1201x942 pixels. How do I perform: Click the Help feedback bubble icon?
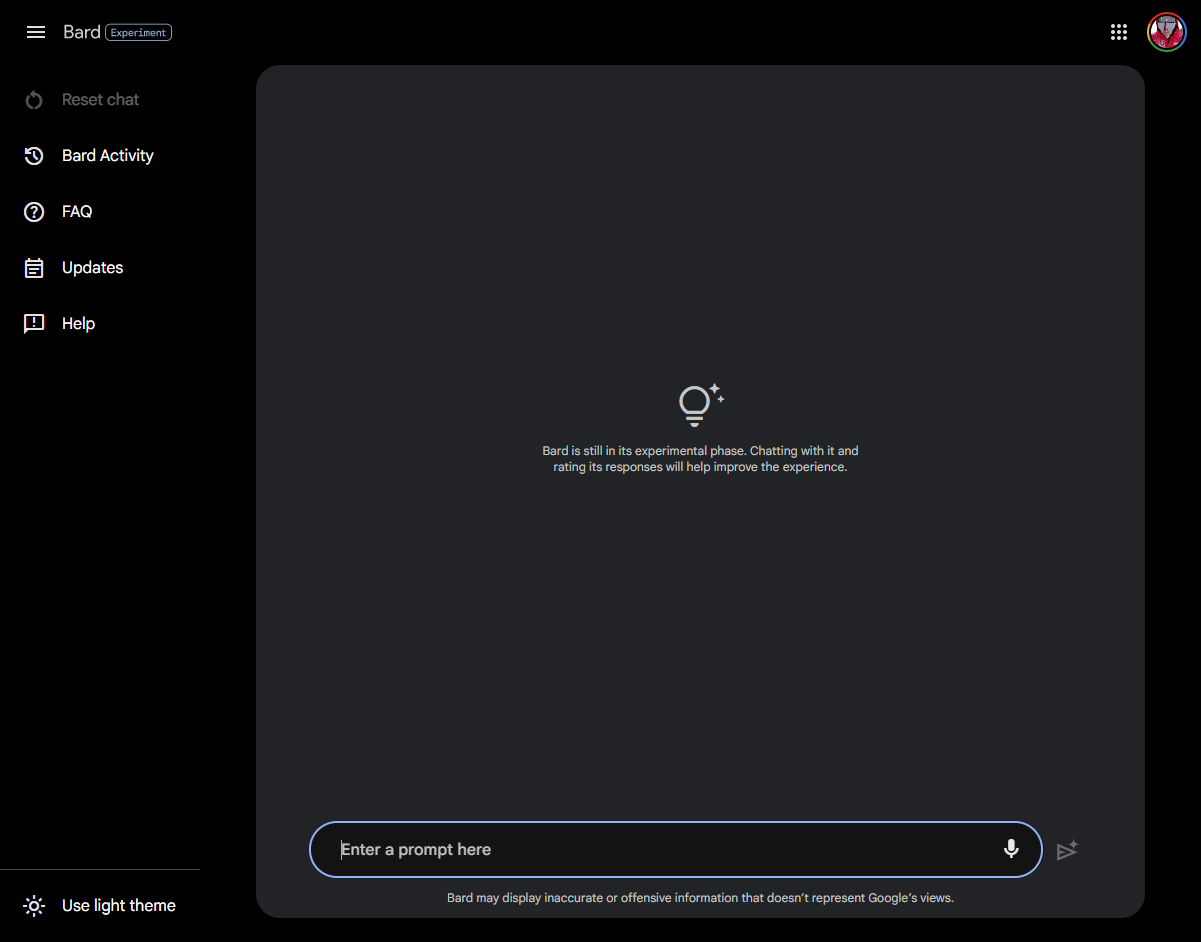tap(34, 324)
